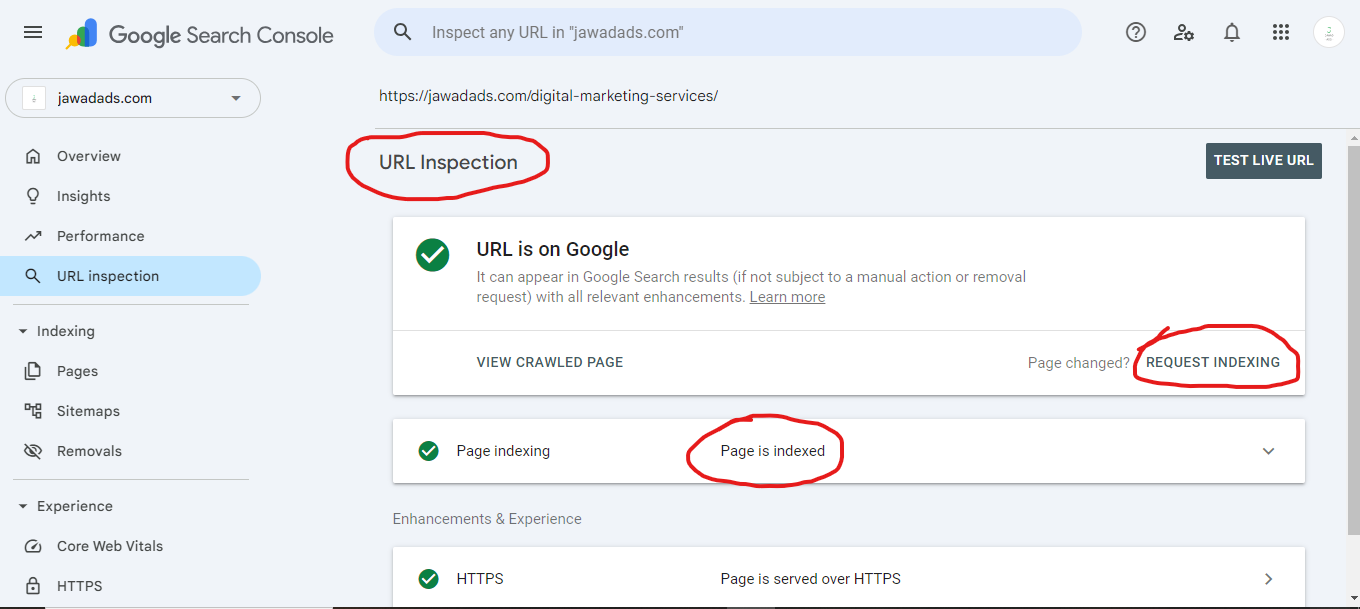Open the HTTPS enhancement row arrow

pos(1268,578)
